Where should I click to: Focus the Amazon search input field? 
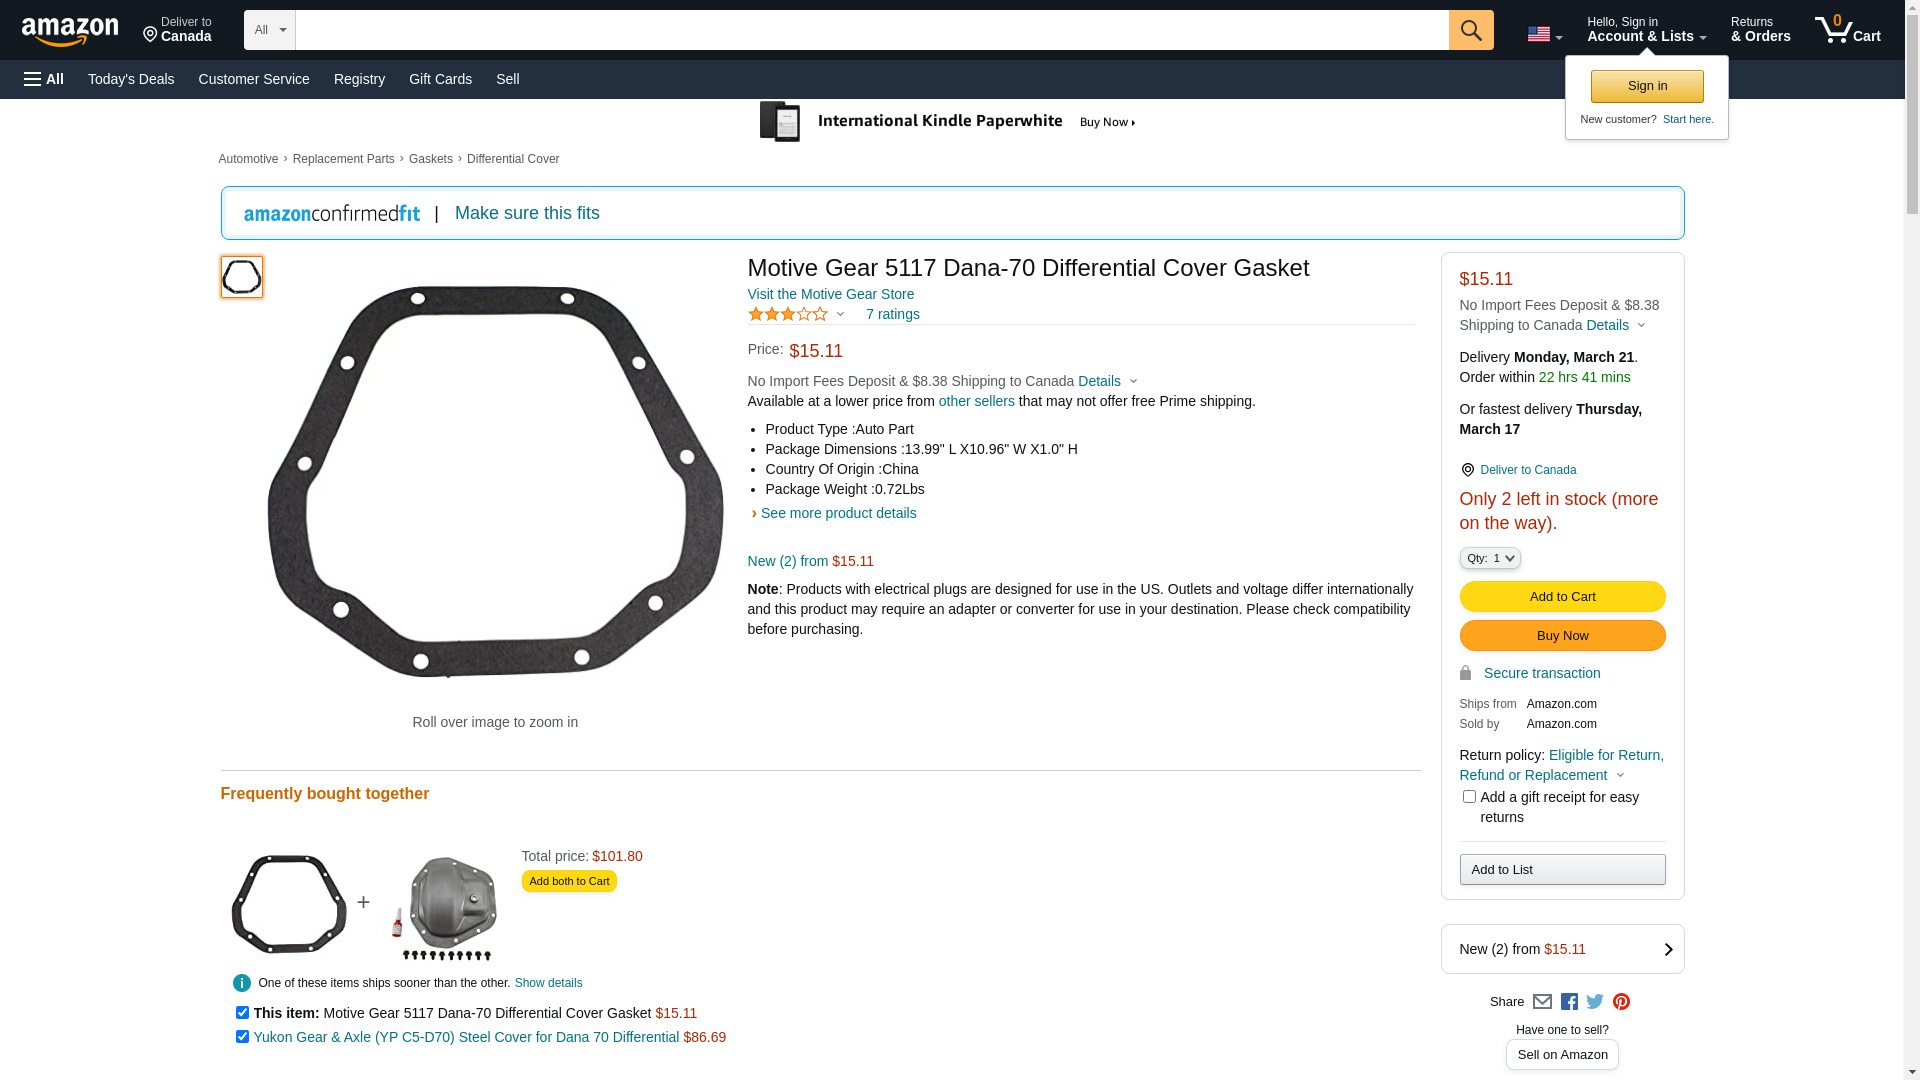(x=871, y=30)
